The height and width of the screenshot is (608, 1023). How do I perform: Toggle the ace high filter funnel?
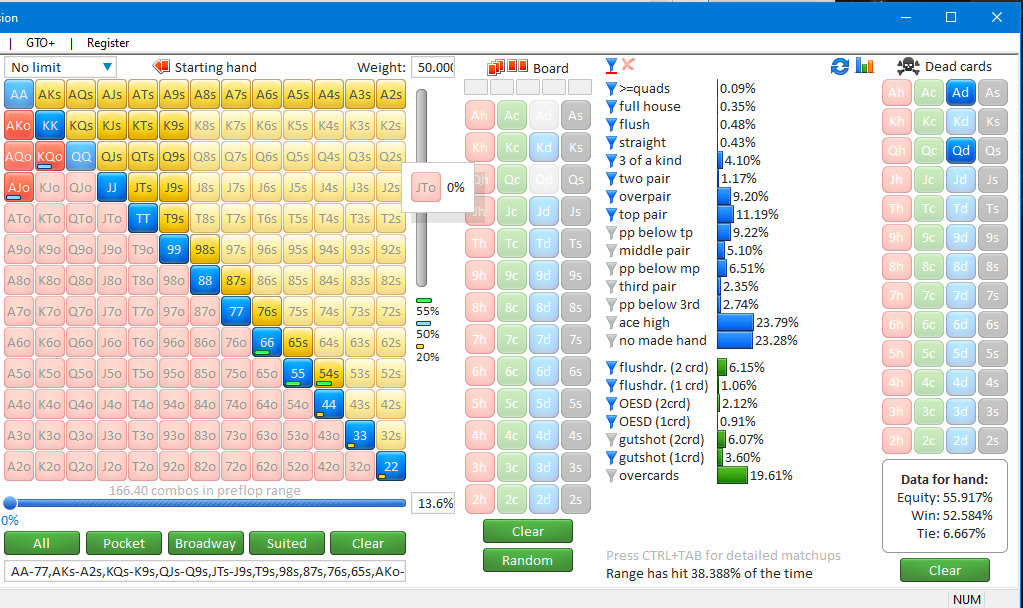611,323
